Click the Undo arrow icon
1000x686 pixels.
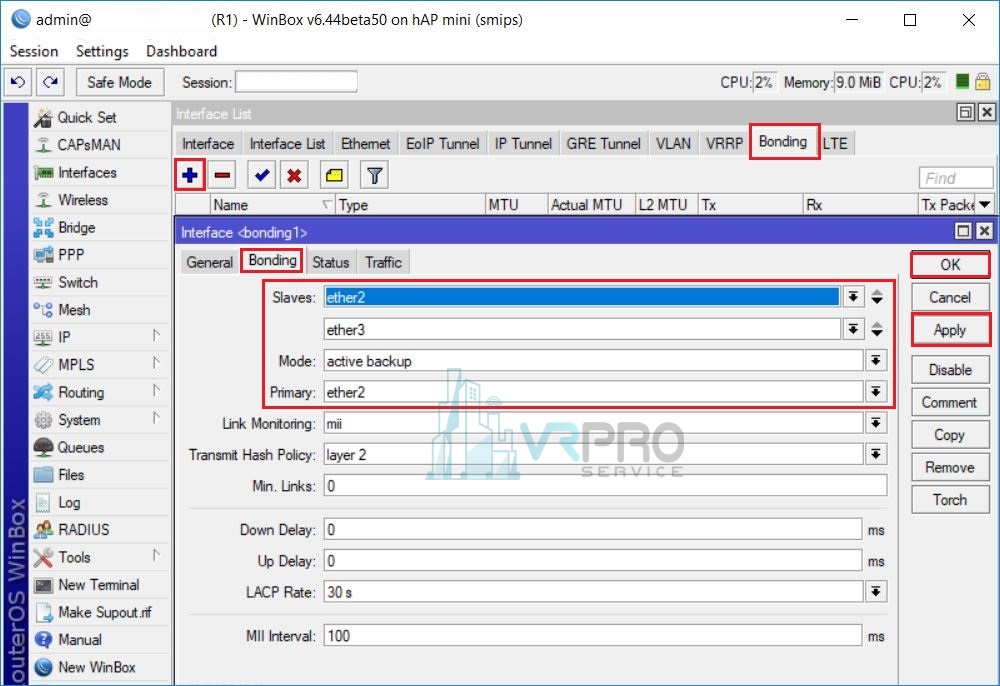point(18,82)
